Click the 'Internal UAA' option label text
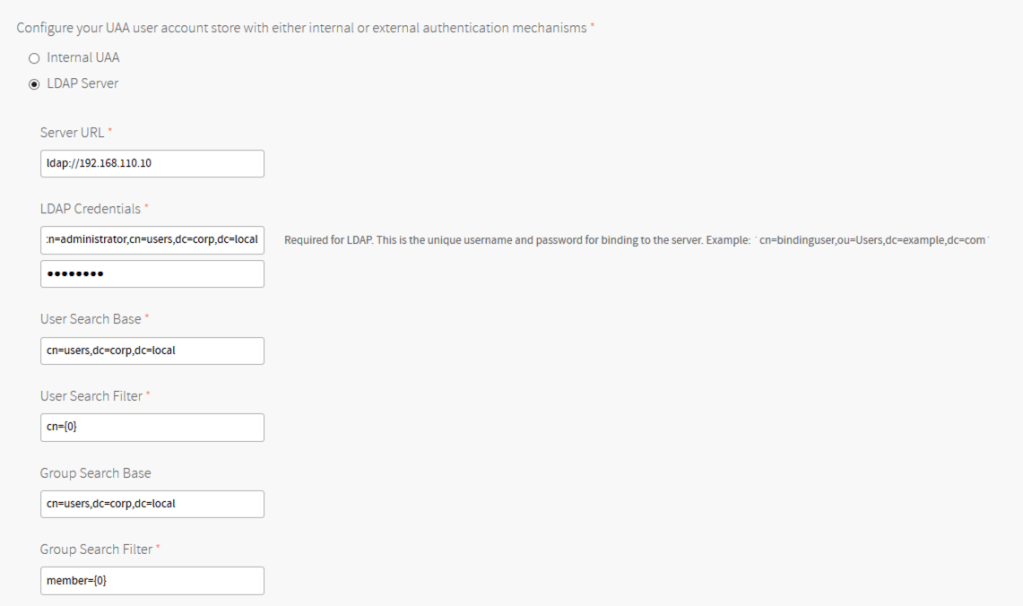The image size is (1023, 606). (x=84, y=57)
